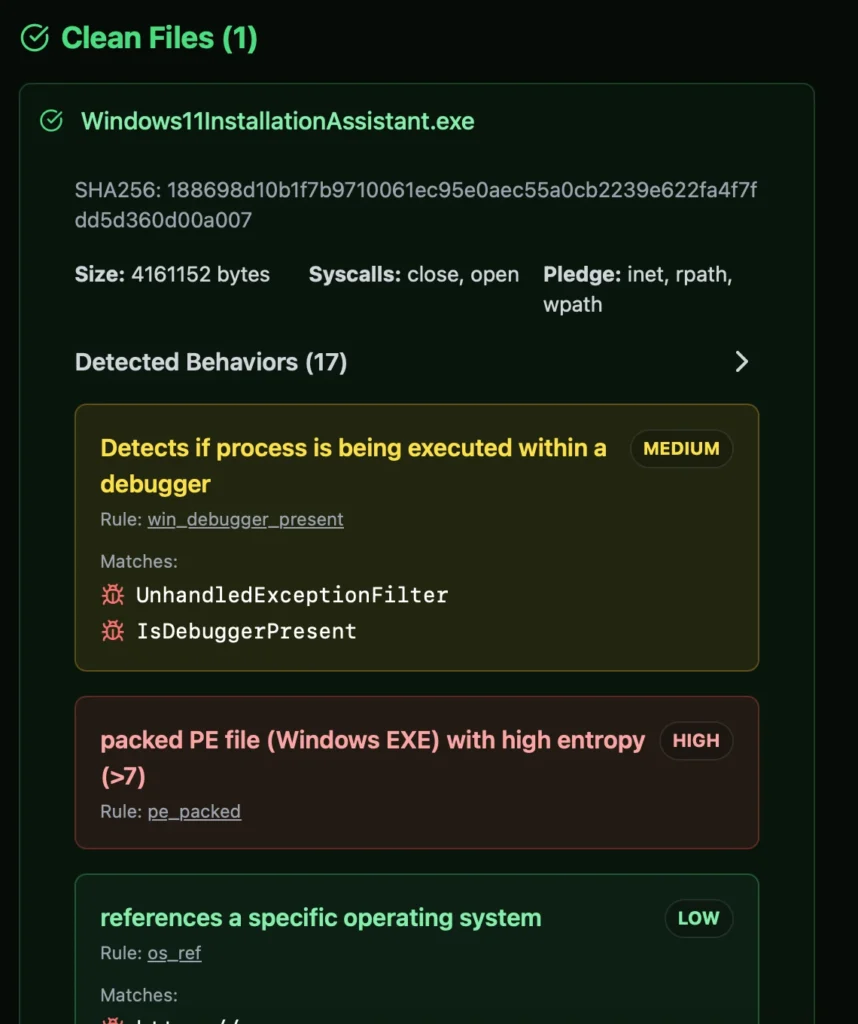Click checkmark icon beside Windows11InstallationAssistant.exe
858x1024 pixels.
pyautogui.click(x=51, y=121)
